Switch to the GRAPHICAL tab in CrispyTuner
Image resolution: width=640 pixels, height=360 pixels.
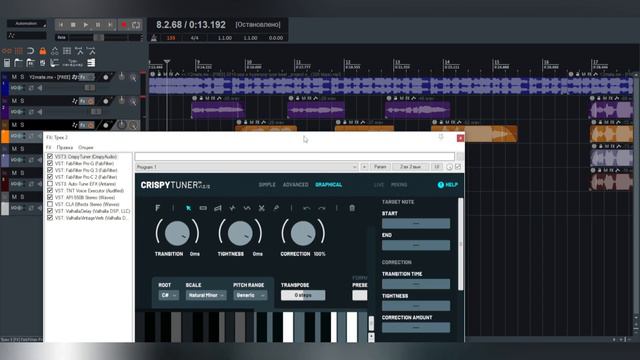[329, 185]
